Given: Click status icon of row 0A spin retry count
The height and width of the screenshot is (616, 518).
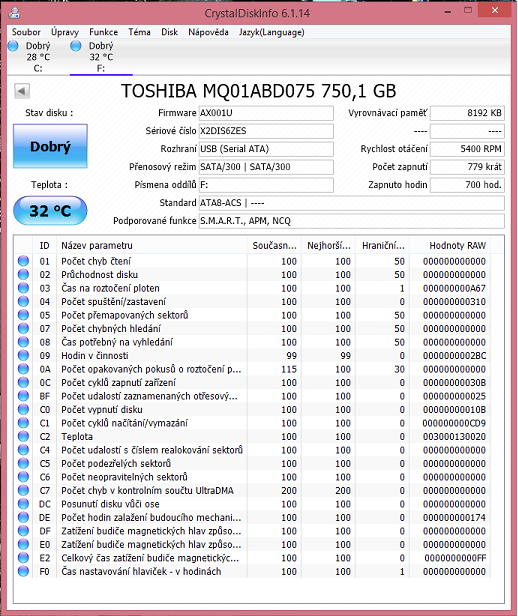Looking at the screenshot, I should [24, 369].
